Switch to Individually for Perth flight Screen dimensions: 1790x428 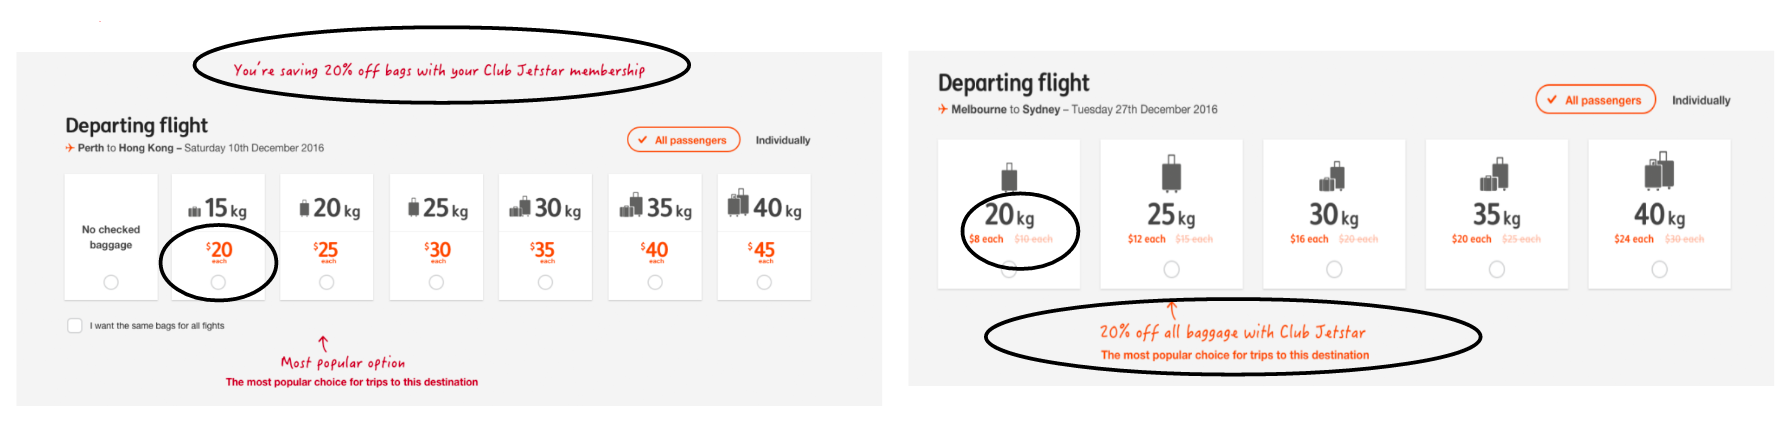[x=783, y=140]
